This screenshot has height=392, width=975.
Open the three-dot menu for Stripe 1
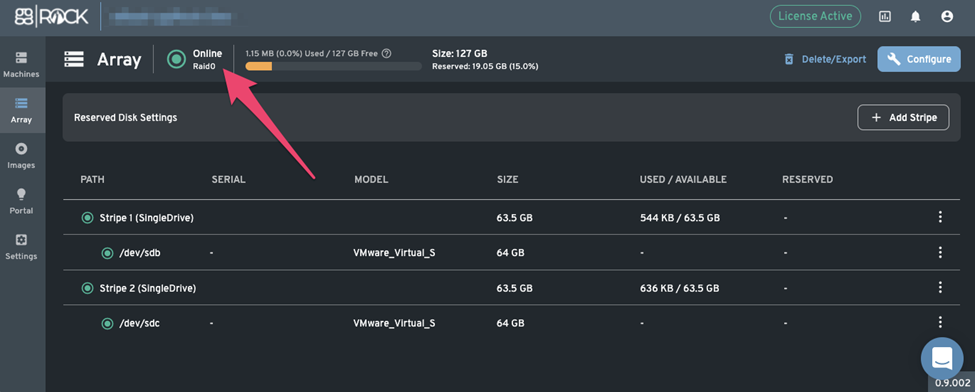940,217
